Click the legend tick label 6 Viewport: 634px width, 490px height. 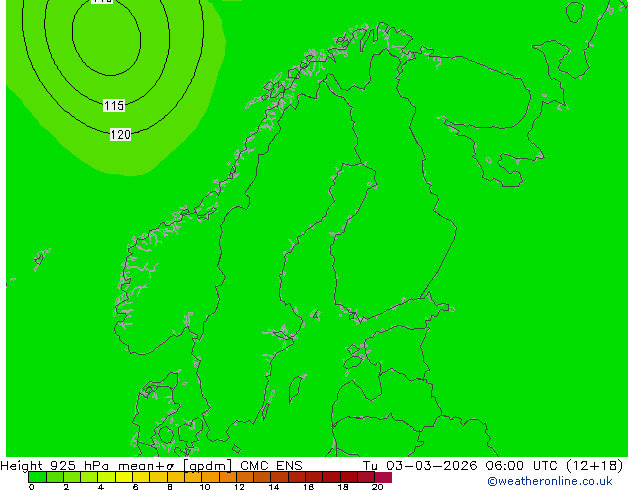click(135, 487)
